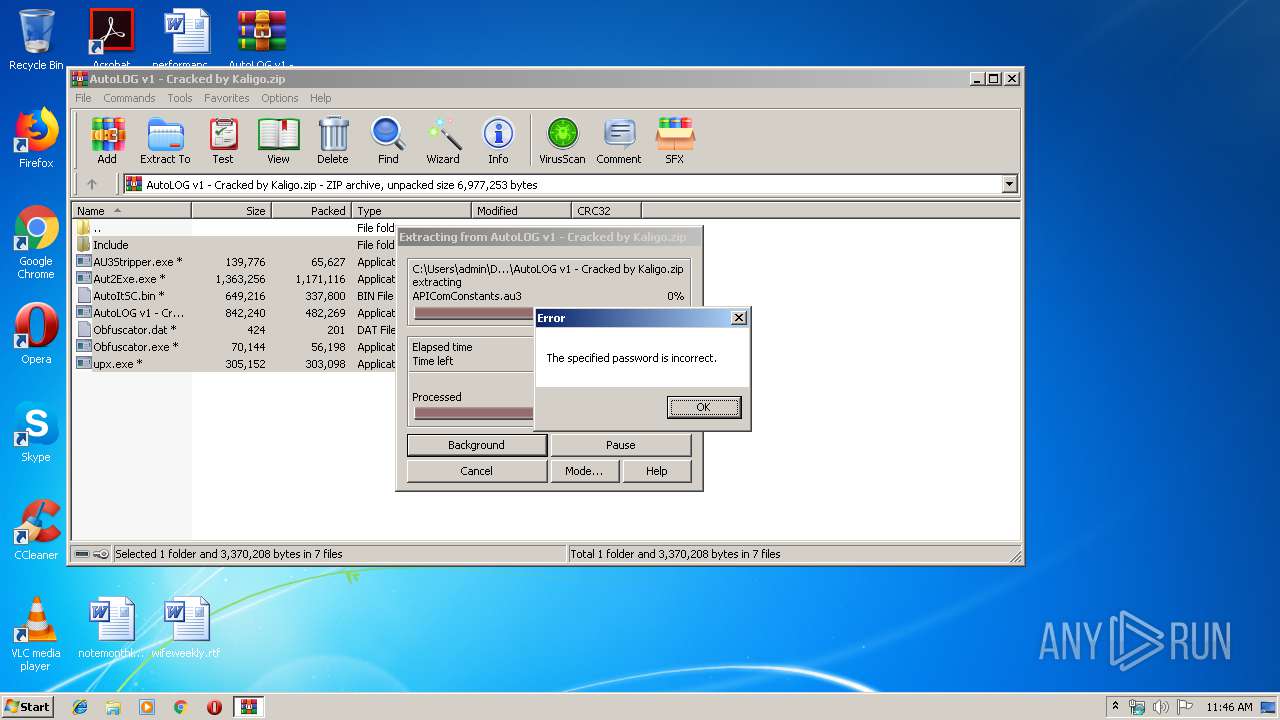Select Aut2Exe.exe file row
Image resolution: width=1280 pixels, height=720 pixels.
(235, 279)
